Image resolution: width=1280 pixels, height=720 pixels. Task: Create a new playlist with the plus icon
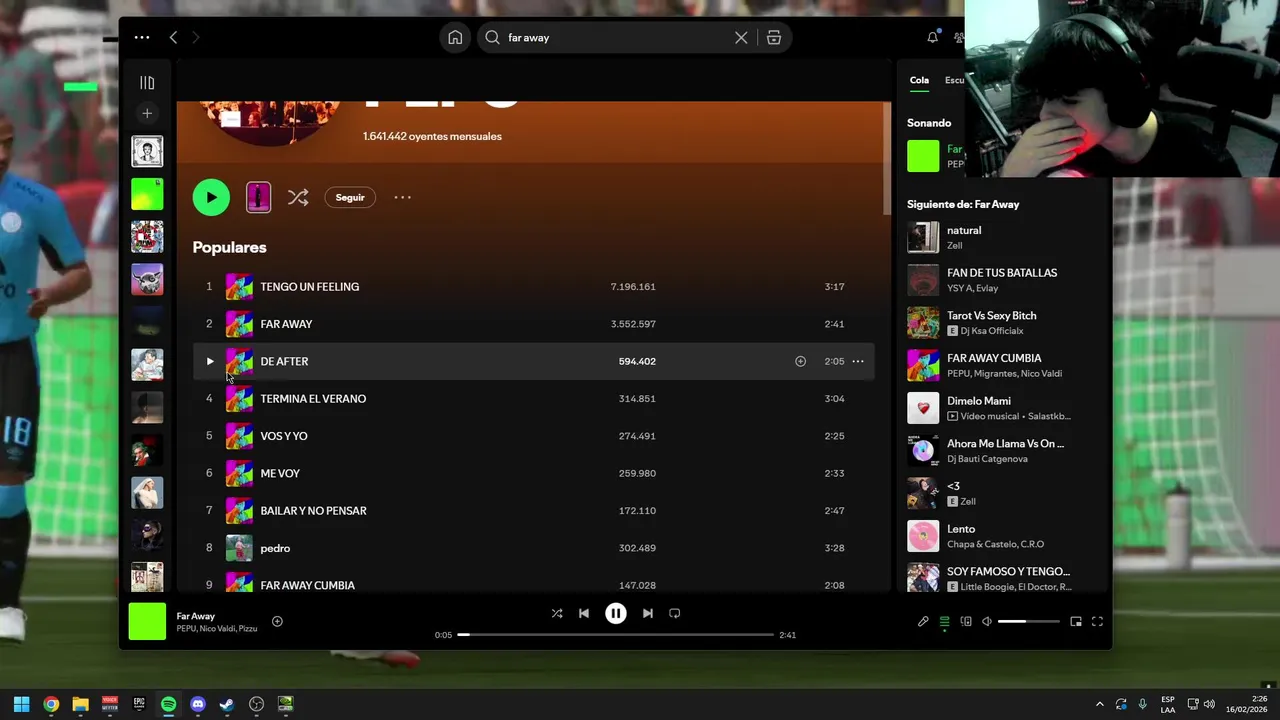[147, 114]
